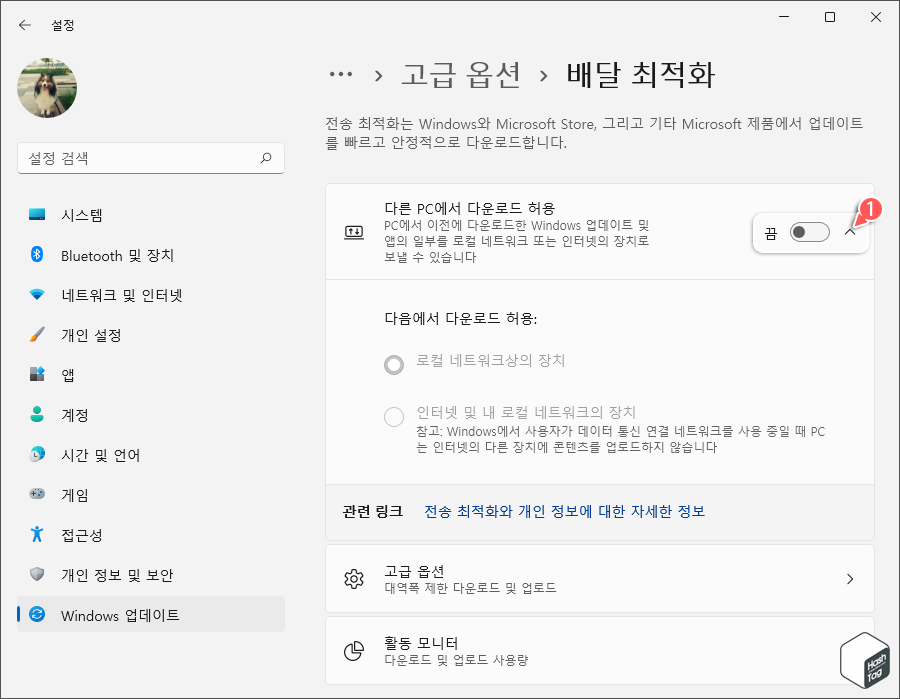
Task: Close the settings window
Action: click(876, 17)
